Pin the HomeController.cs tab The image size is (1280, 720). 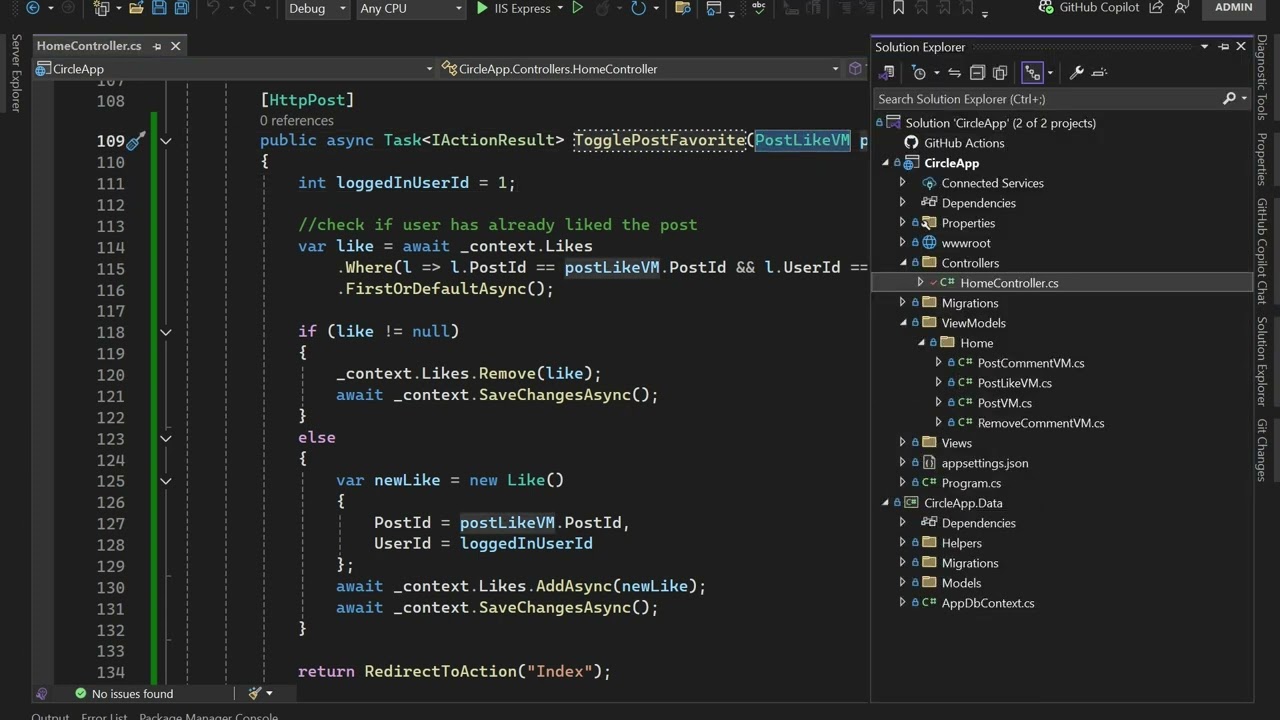[x=156, y=46]
